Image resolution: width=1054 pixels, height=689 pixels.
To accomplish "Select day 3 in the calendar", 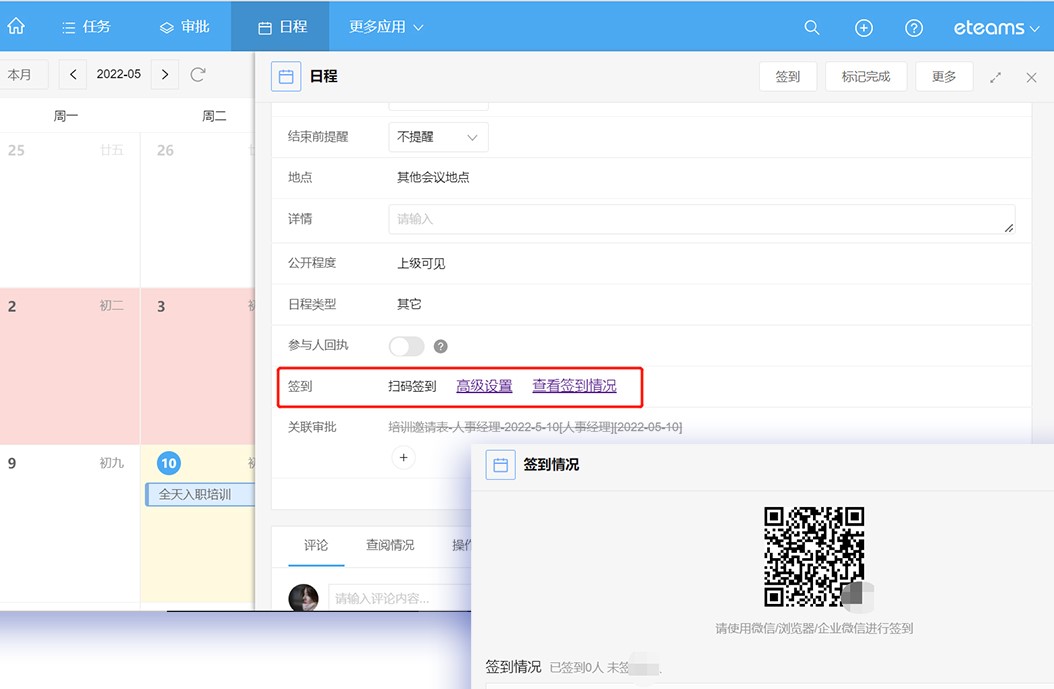I will [161, 307].
